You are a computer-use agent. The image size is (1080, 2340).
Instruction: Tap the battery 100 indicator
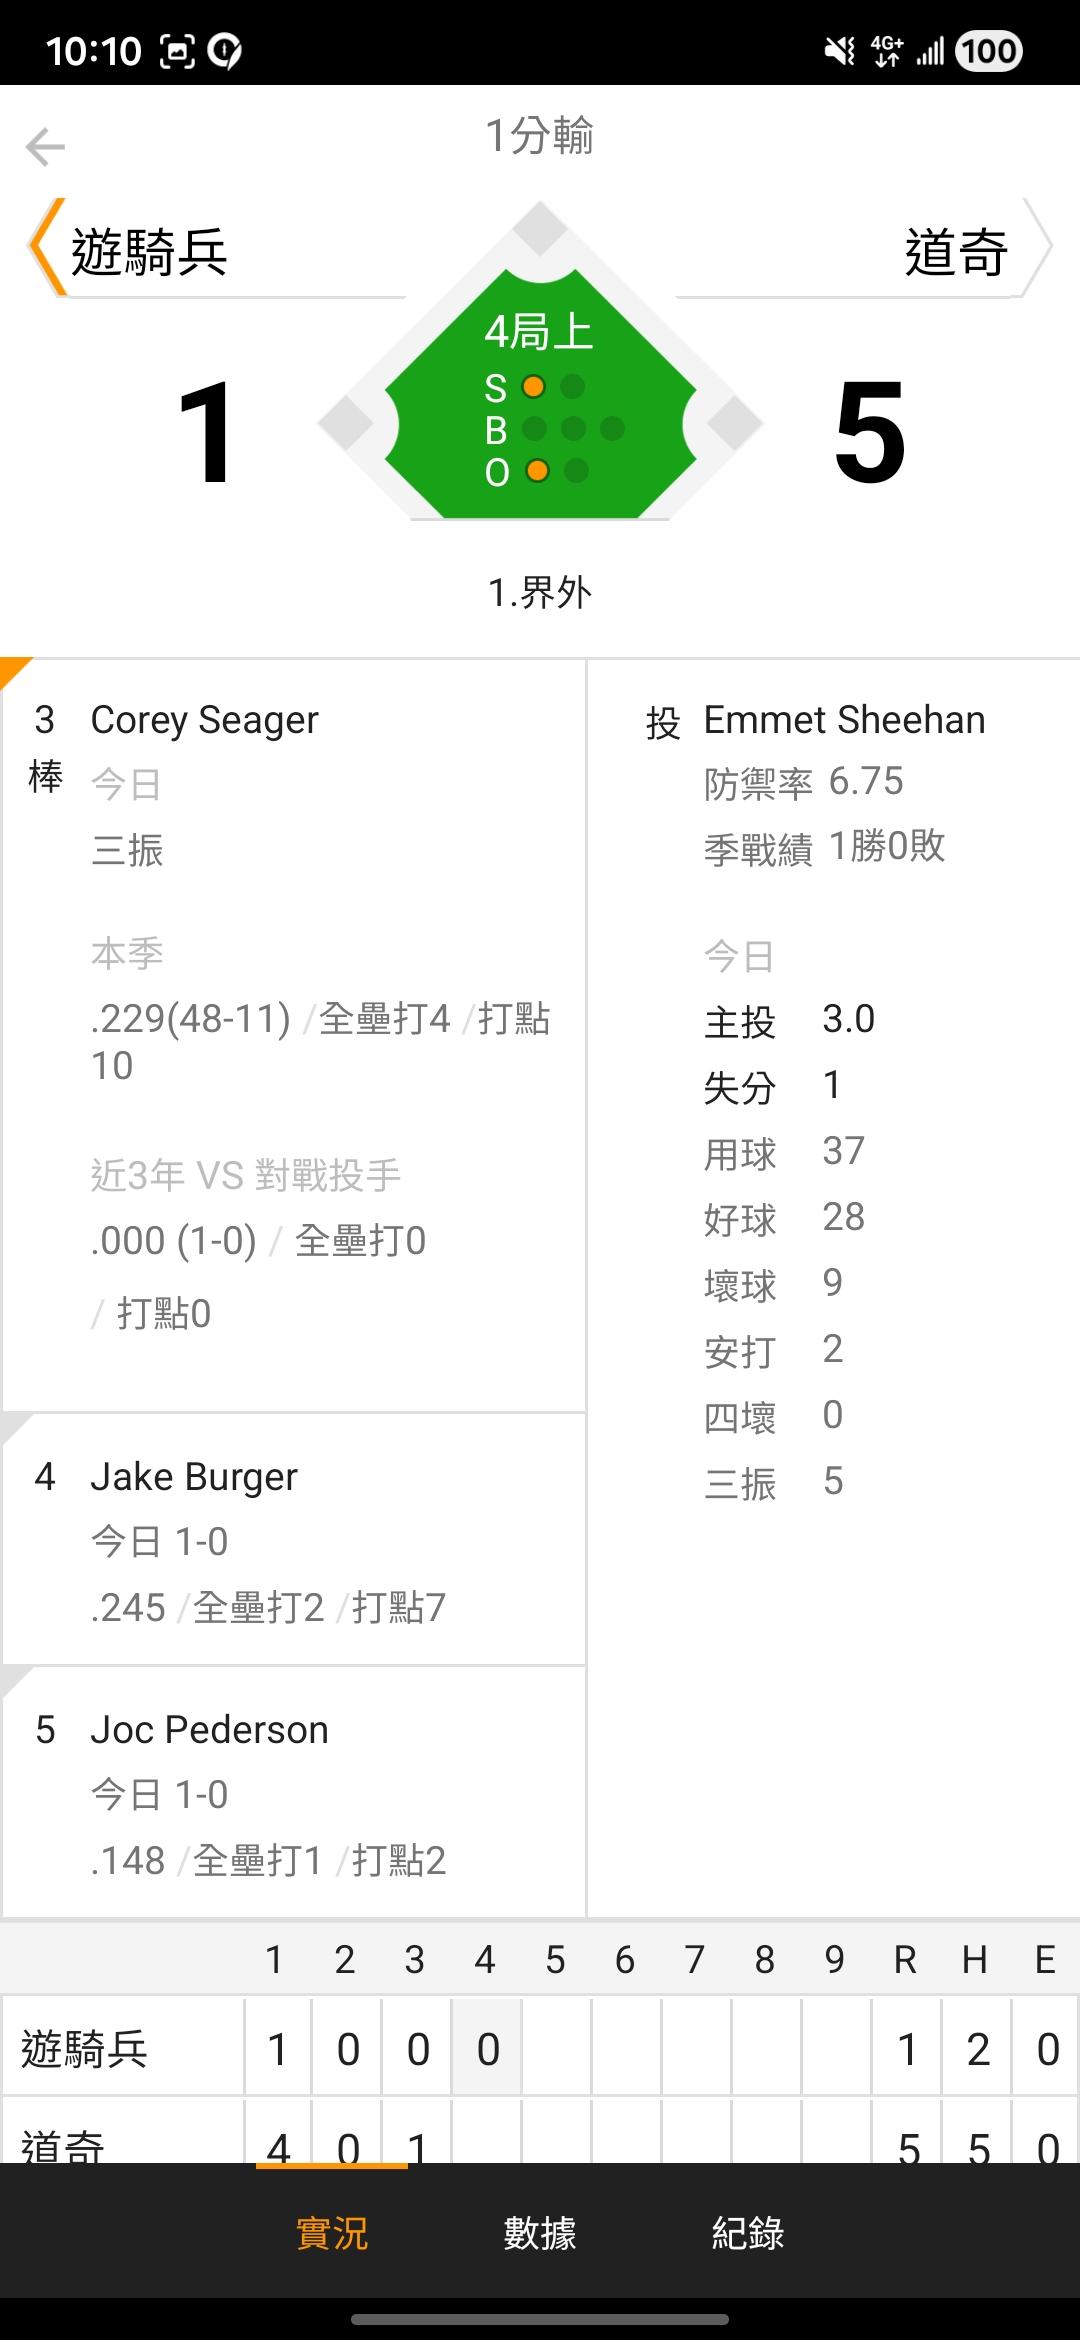[x=988, y=51]
